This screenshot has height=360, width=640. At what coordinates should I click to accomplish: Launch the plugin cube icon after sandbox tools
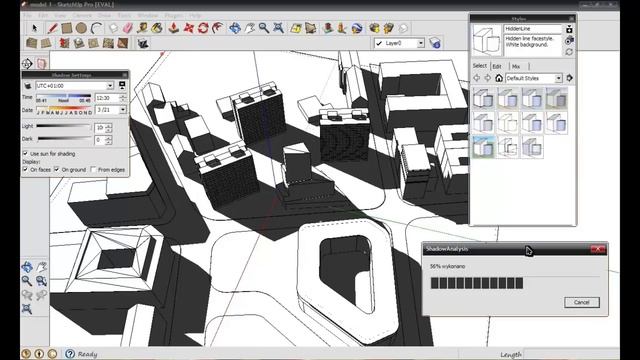tap(142, 43)
